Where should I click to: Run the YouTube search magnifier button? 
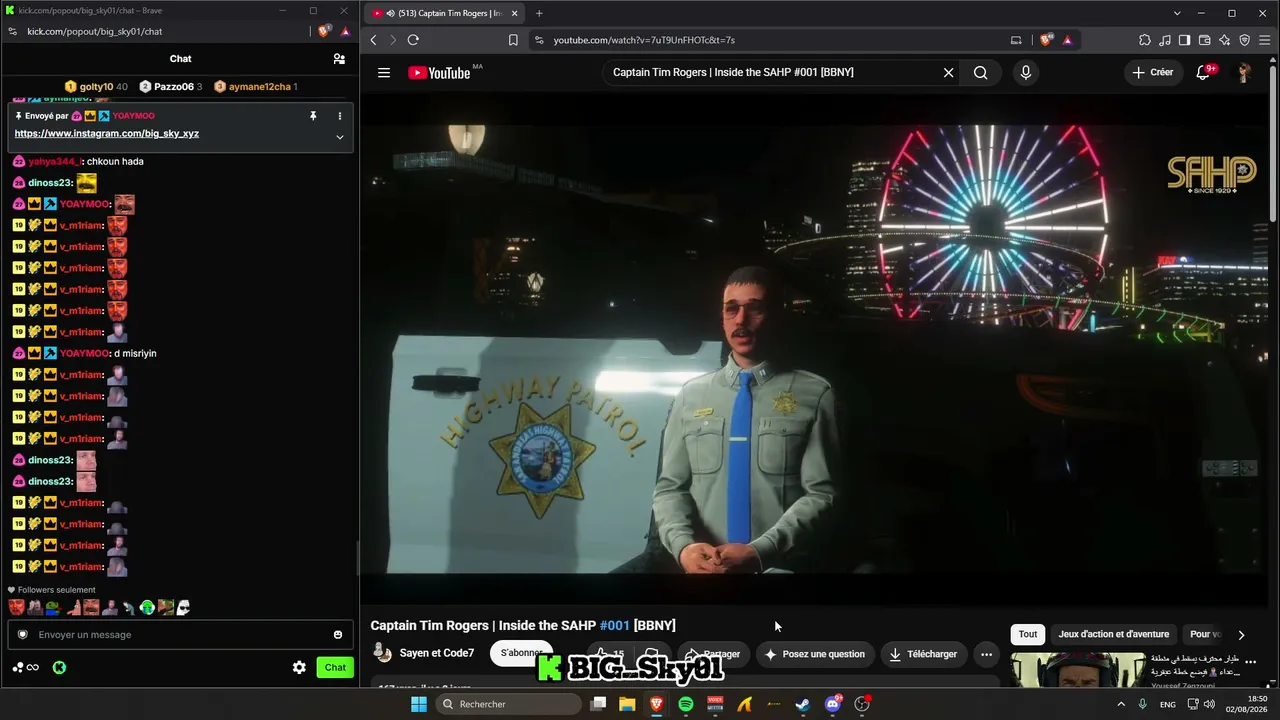(x=981, y=72)
